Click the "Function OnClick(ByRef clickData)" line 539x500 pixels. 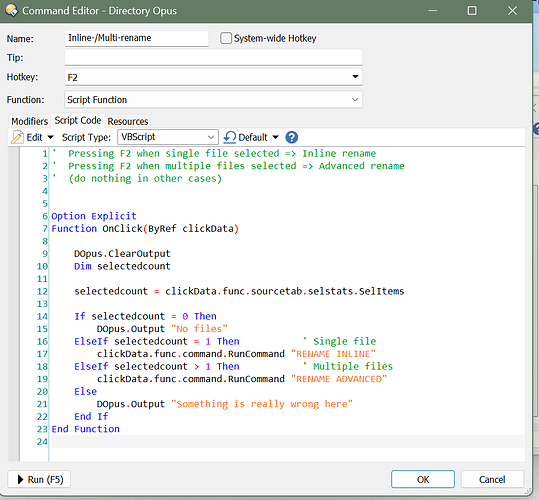point(145,229)
